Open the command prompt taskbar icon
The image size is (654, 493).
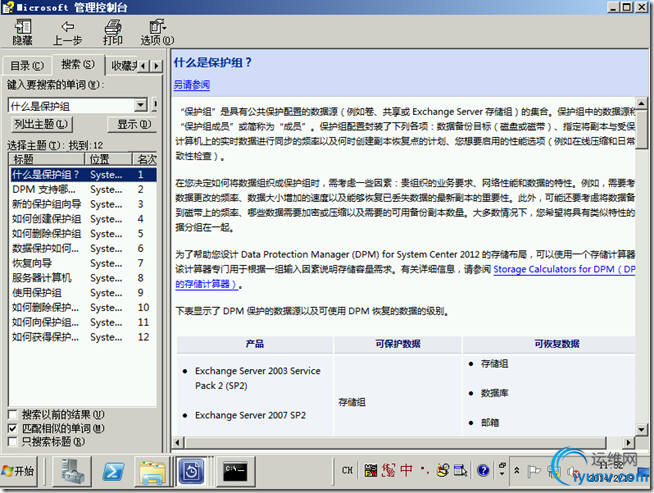pyautogui.click(x=235, y=471)
